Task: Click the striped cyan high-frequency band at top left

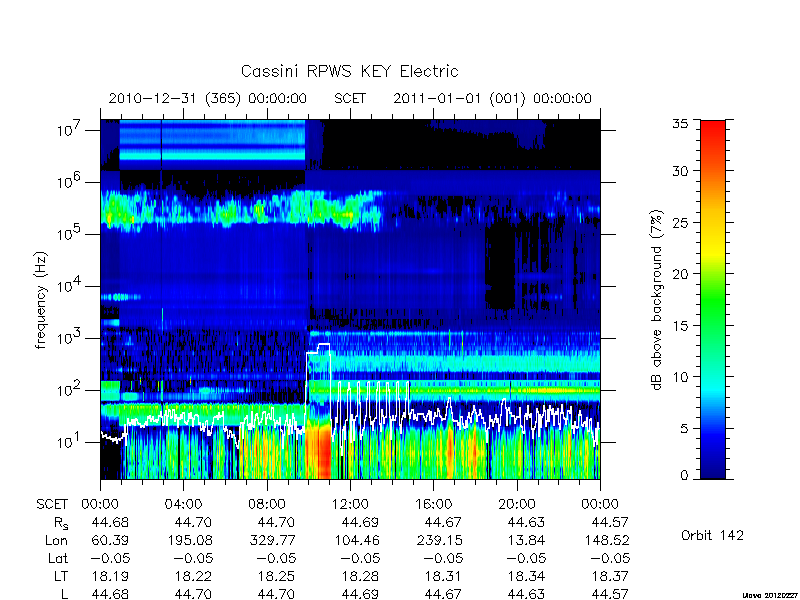Action: pos(212,140)
